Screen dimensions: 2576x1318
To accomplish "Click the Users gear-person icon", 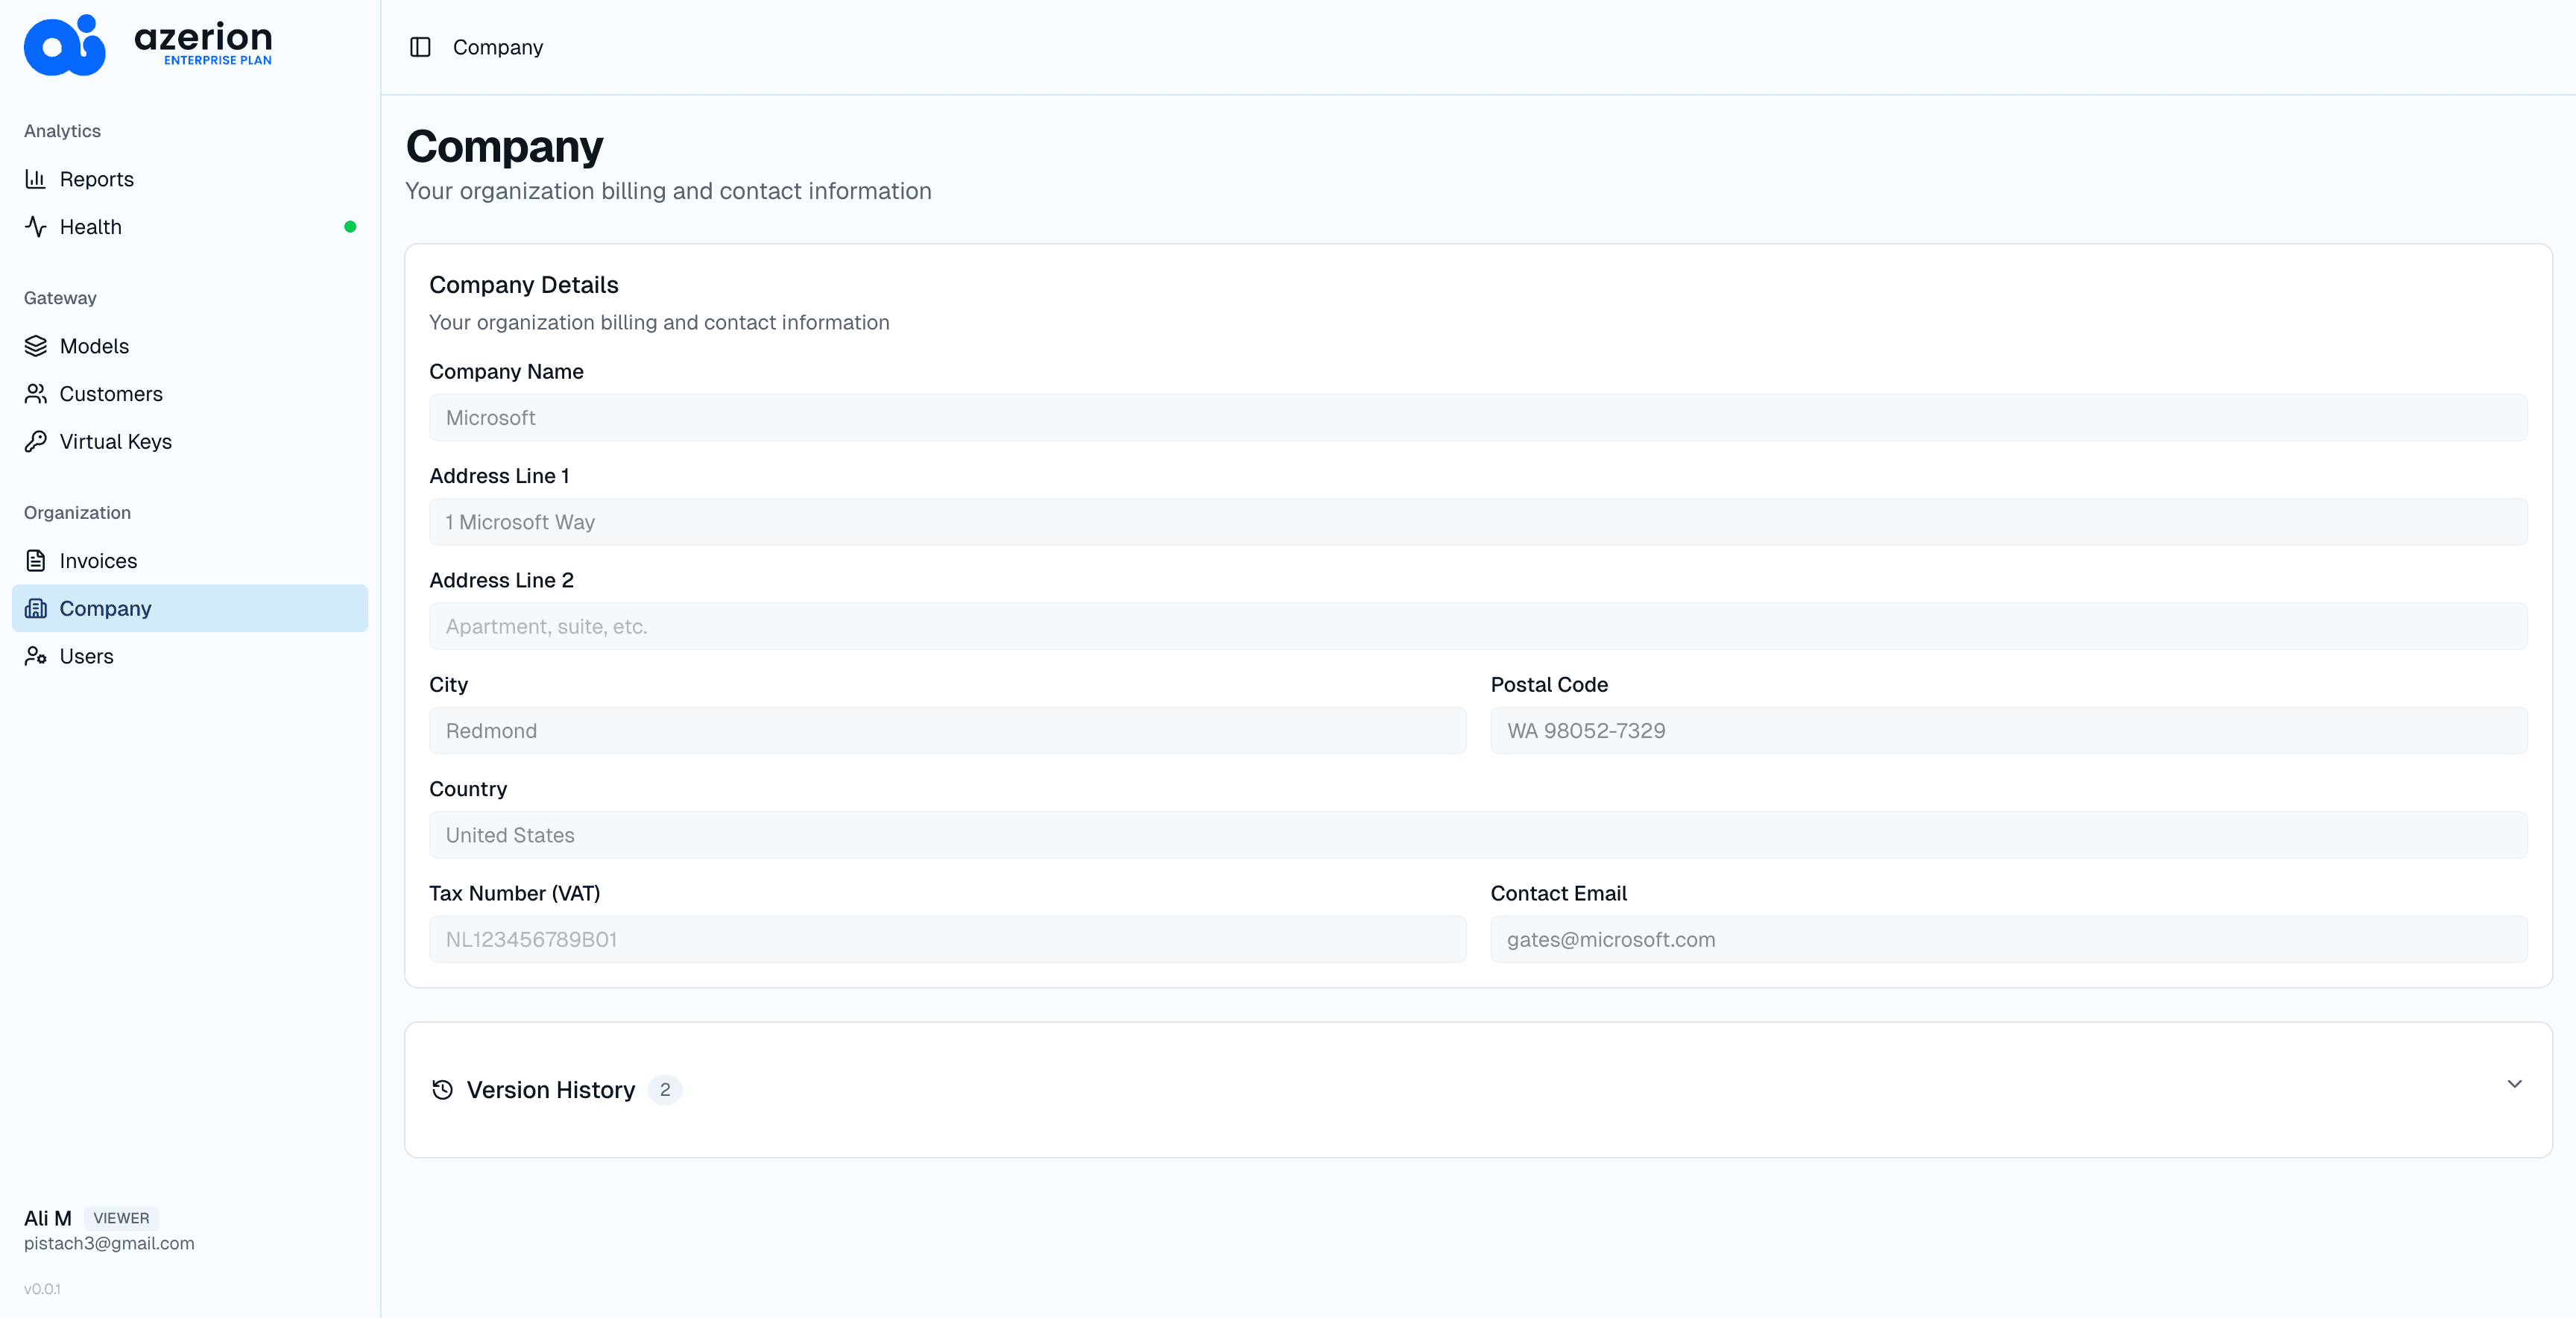I will click(36, 656).
